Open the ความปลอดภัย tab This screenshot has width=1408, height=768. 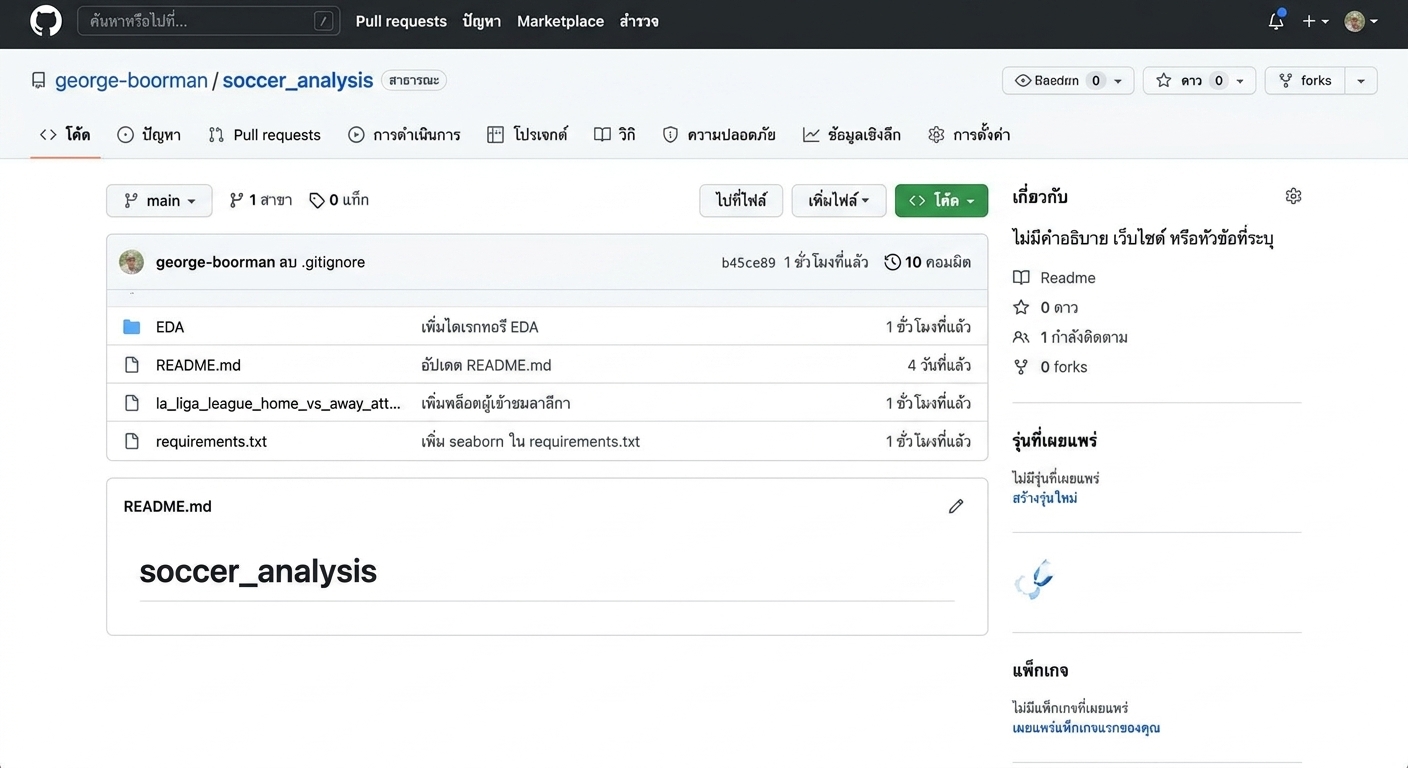click(719, 134)
